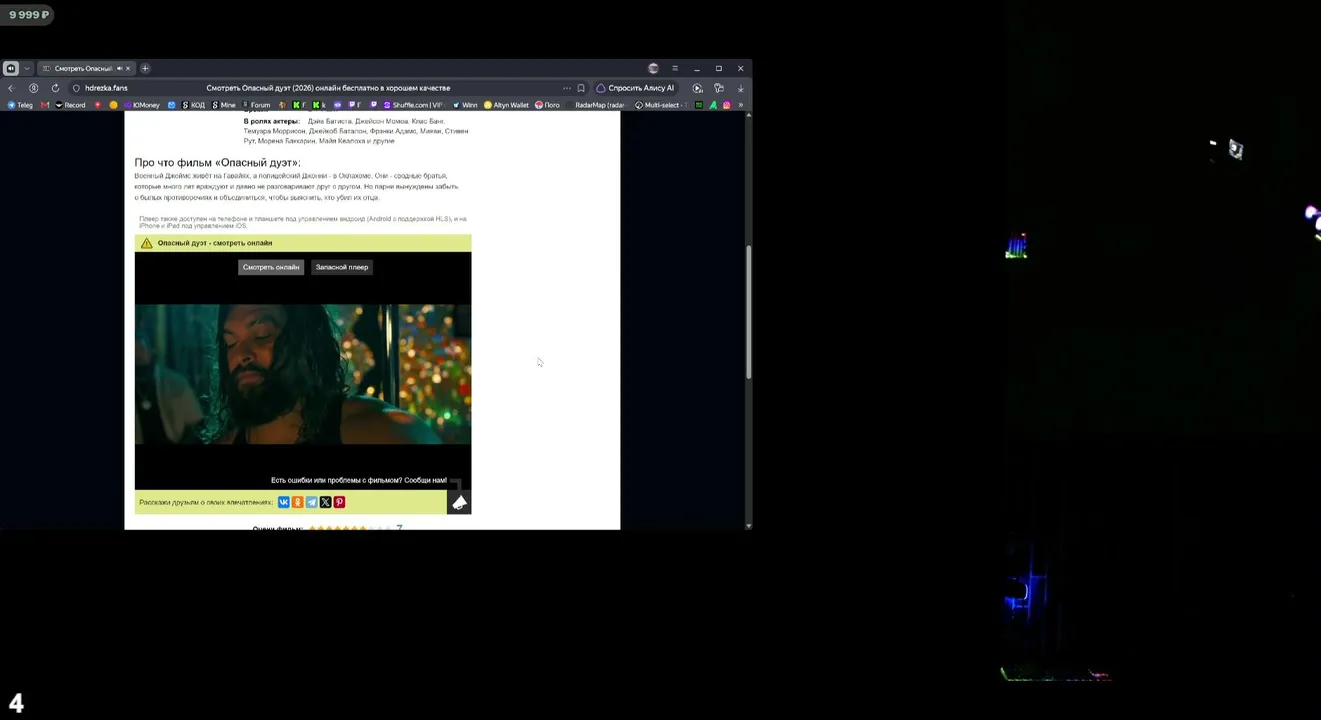Close the 'Смотреть Опасный' tab
This screenshot has height=720, width=1321.
(x=128, y=68)
